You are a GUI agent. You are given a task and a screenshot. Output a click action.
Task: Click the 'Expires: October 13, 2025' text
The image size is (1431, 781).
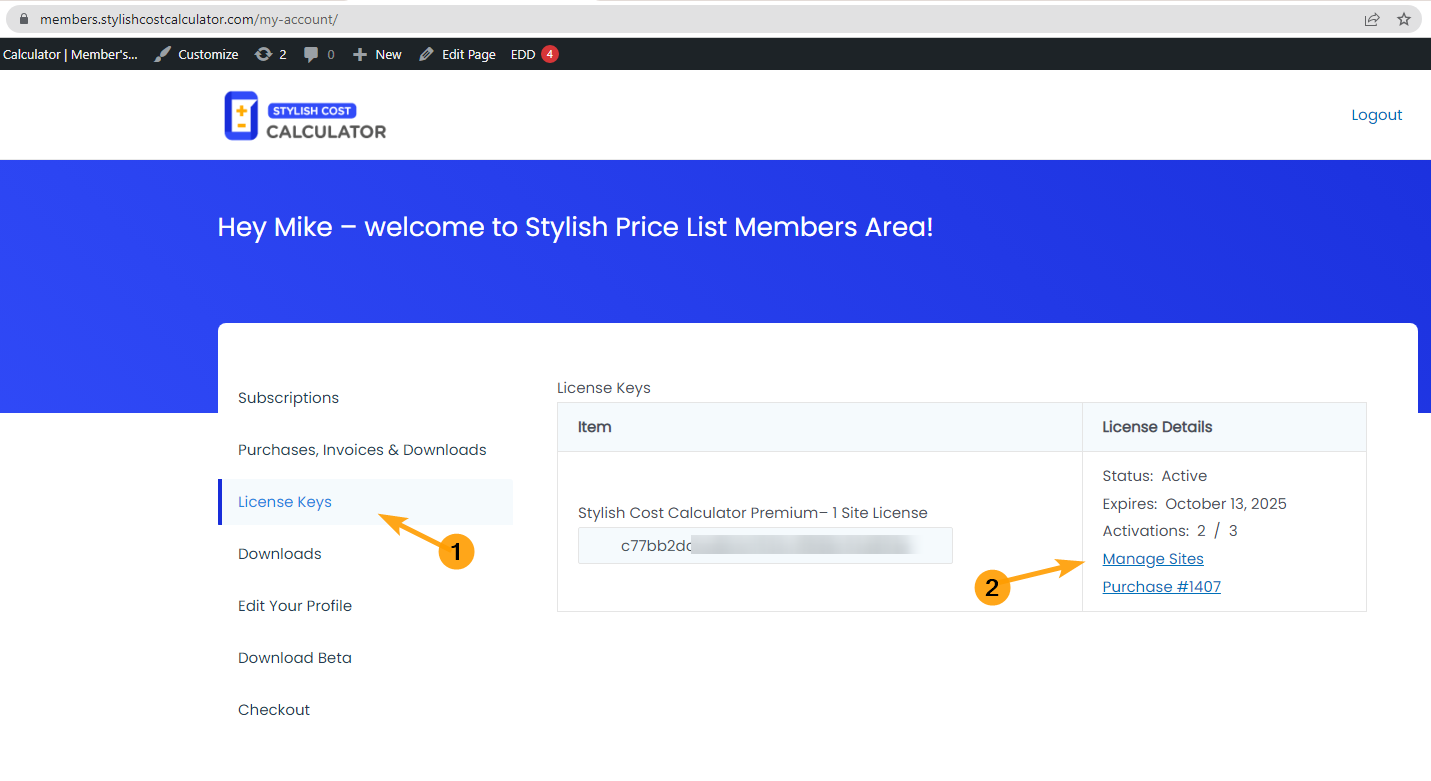click(x=1194, y=504)
